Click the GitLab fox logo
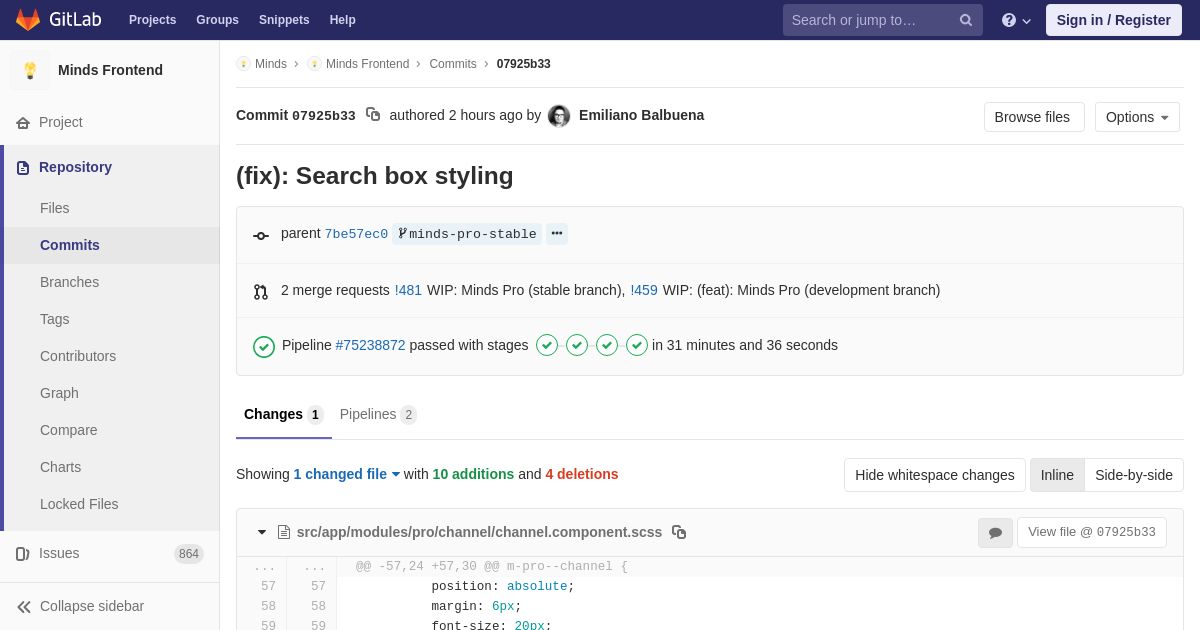Viewport: 1200px width, 630px height. click(x=28, y=20)
